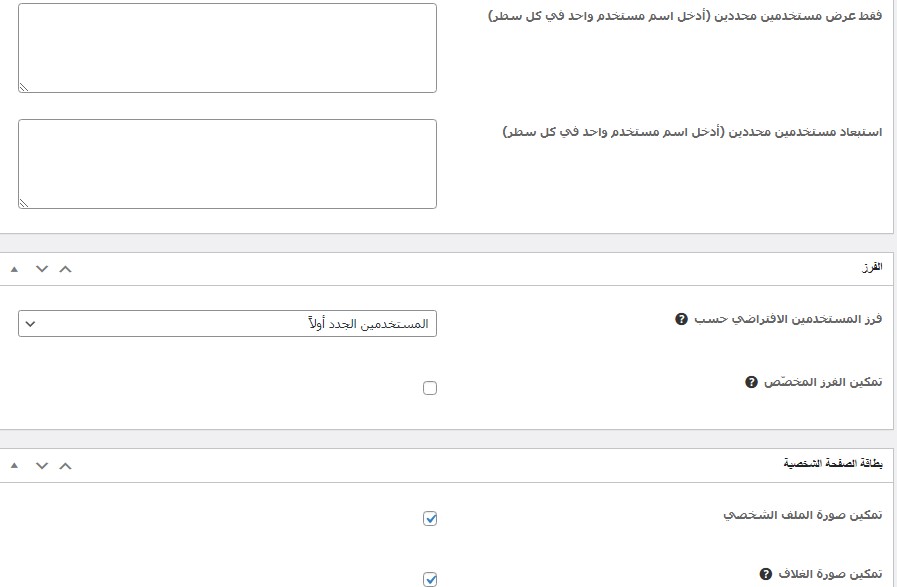Click resize handle of the فقط عرض مستخدمين textarea
This screenshot has height=587, width=897.
click(24, 86)
